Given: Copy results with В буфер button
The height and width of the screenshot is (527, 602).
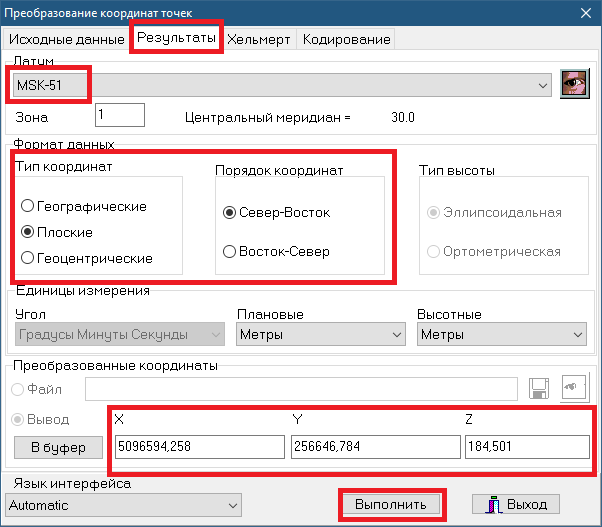Looking at the screenshot, I should (x=58, y=447).
